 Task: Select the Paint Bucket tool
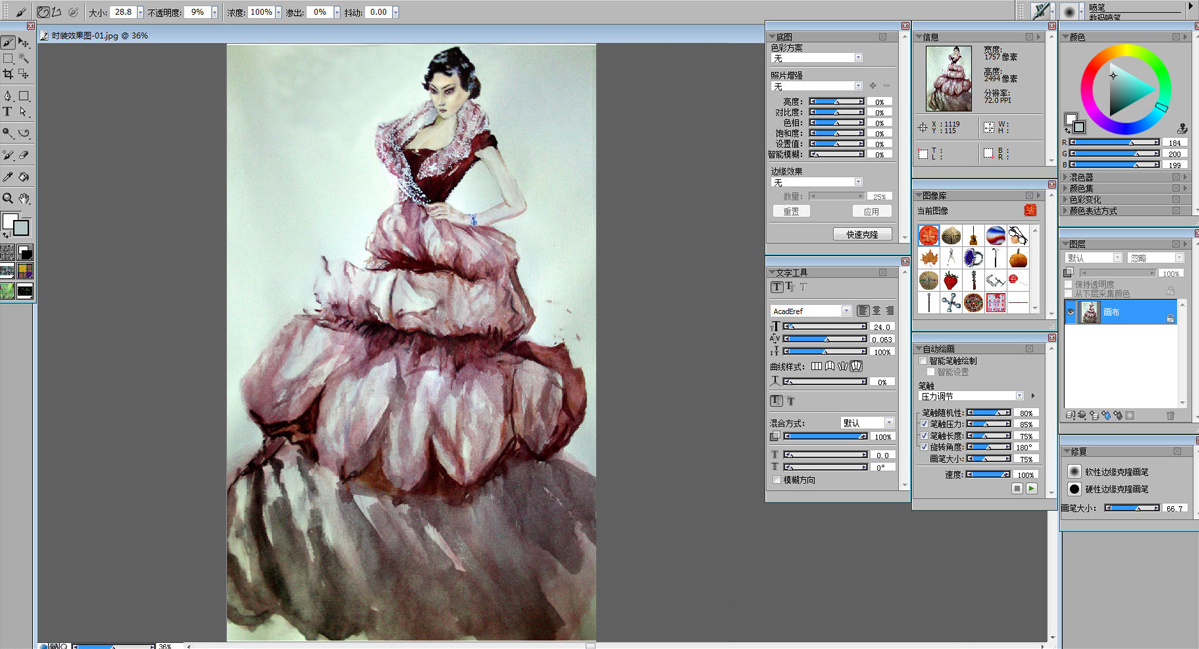point(24,177)
